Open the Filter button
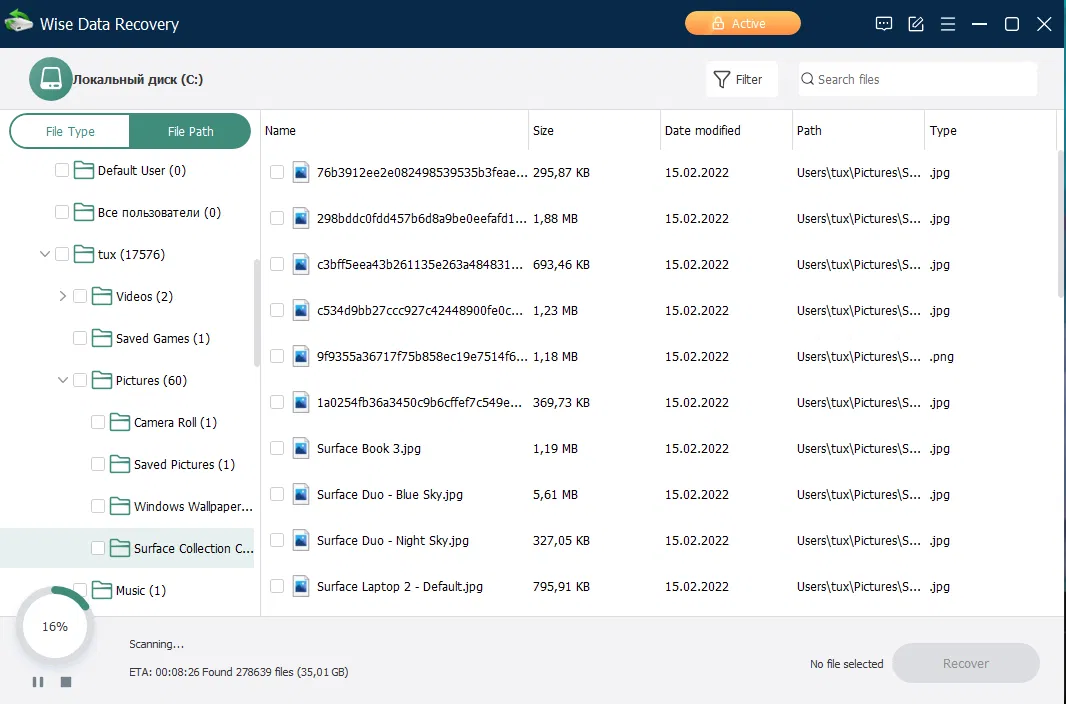The image size is (1066, 704). (x=741, y=80)
